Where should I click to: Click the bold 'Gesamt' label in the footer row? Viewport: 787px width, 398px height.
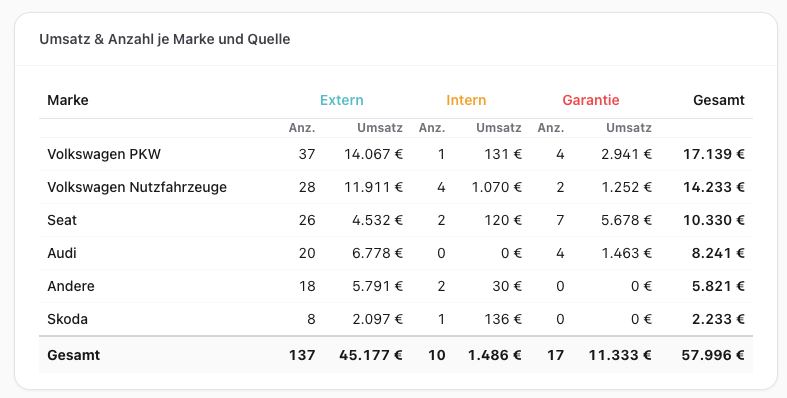click(x=74, y=355)
